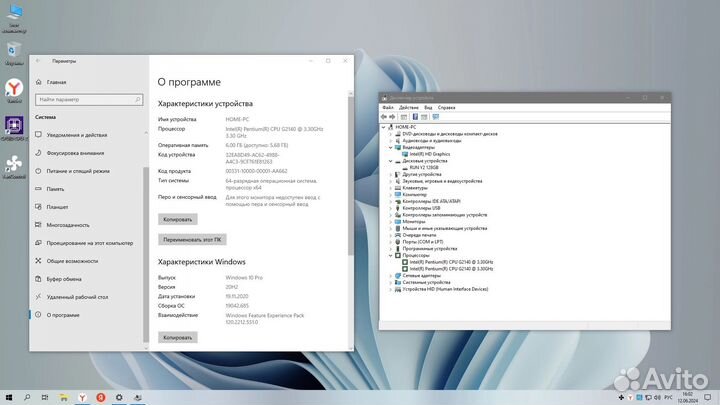
Task: Click Device Manager forward arrow toolbar icon
Action: point(392,117)
